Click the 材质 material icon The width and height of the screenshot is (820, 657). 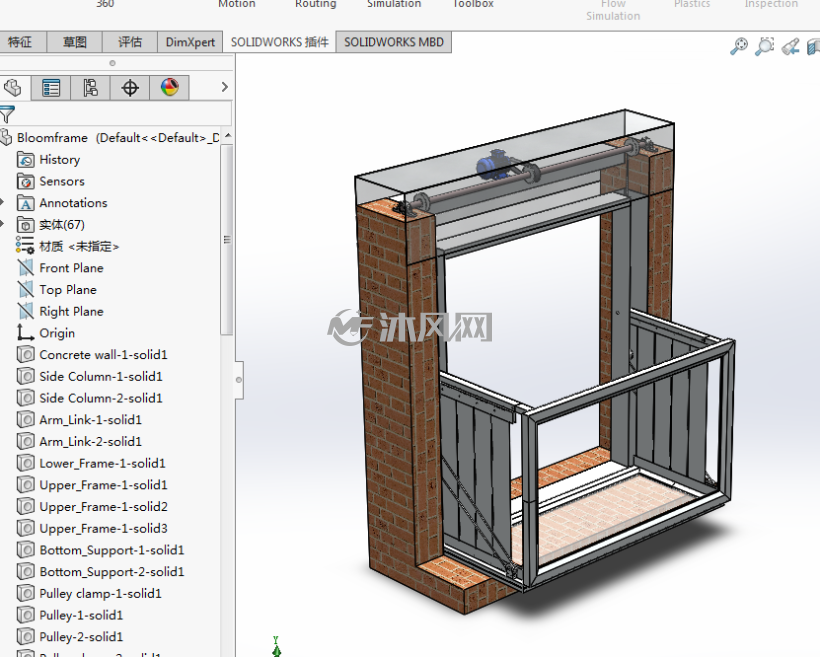click(26, 246)
